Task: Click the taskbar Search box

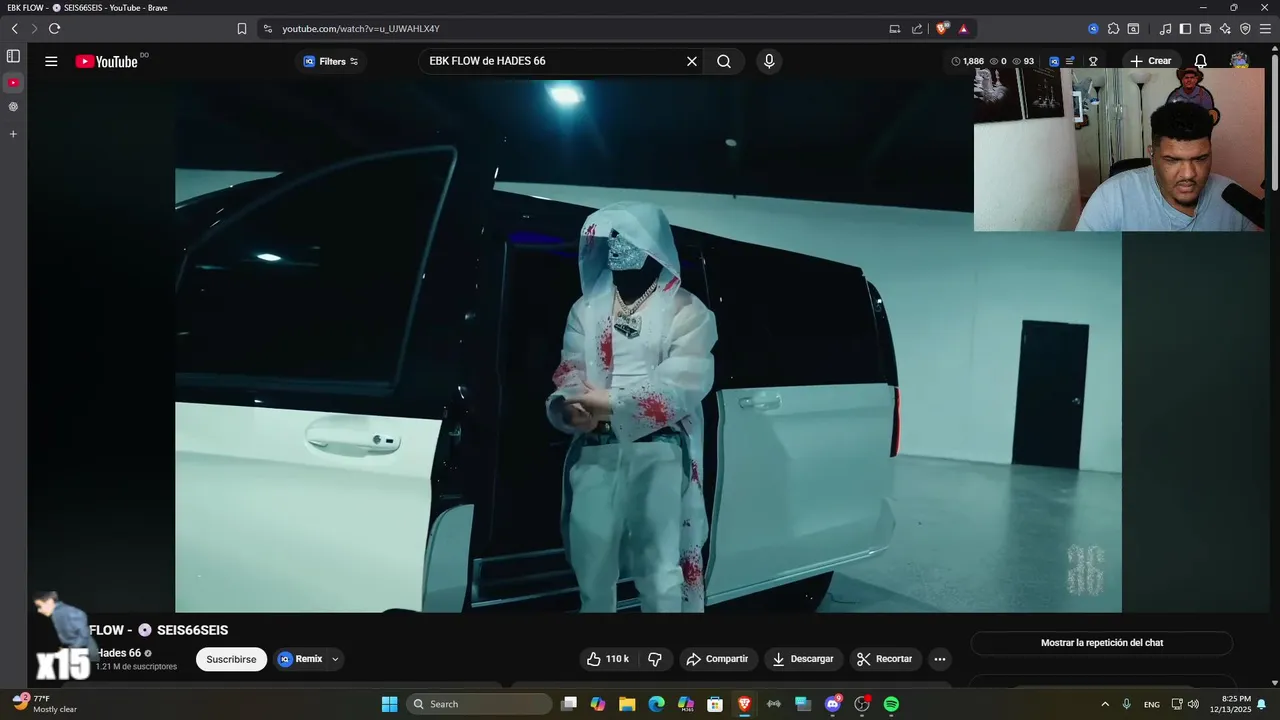Action: (480, 704)
